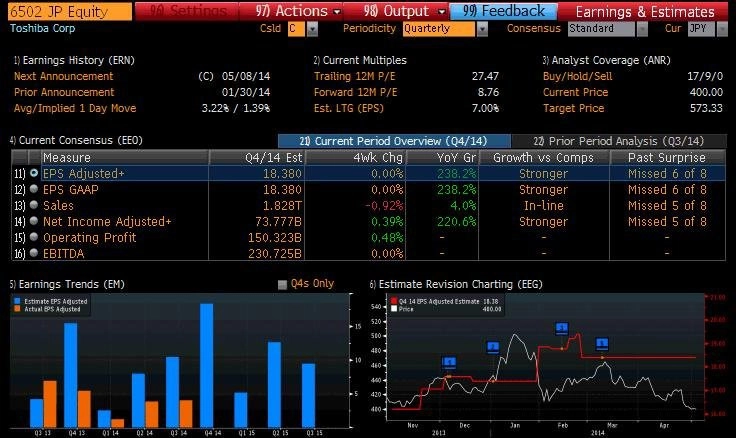Image resolution: width=736 pixels, height=438 pixels.
Task: Click the Net Income YoY growth 220.6%
Action: (457, 222)
